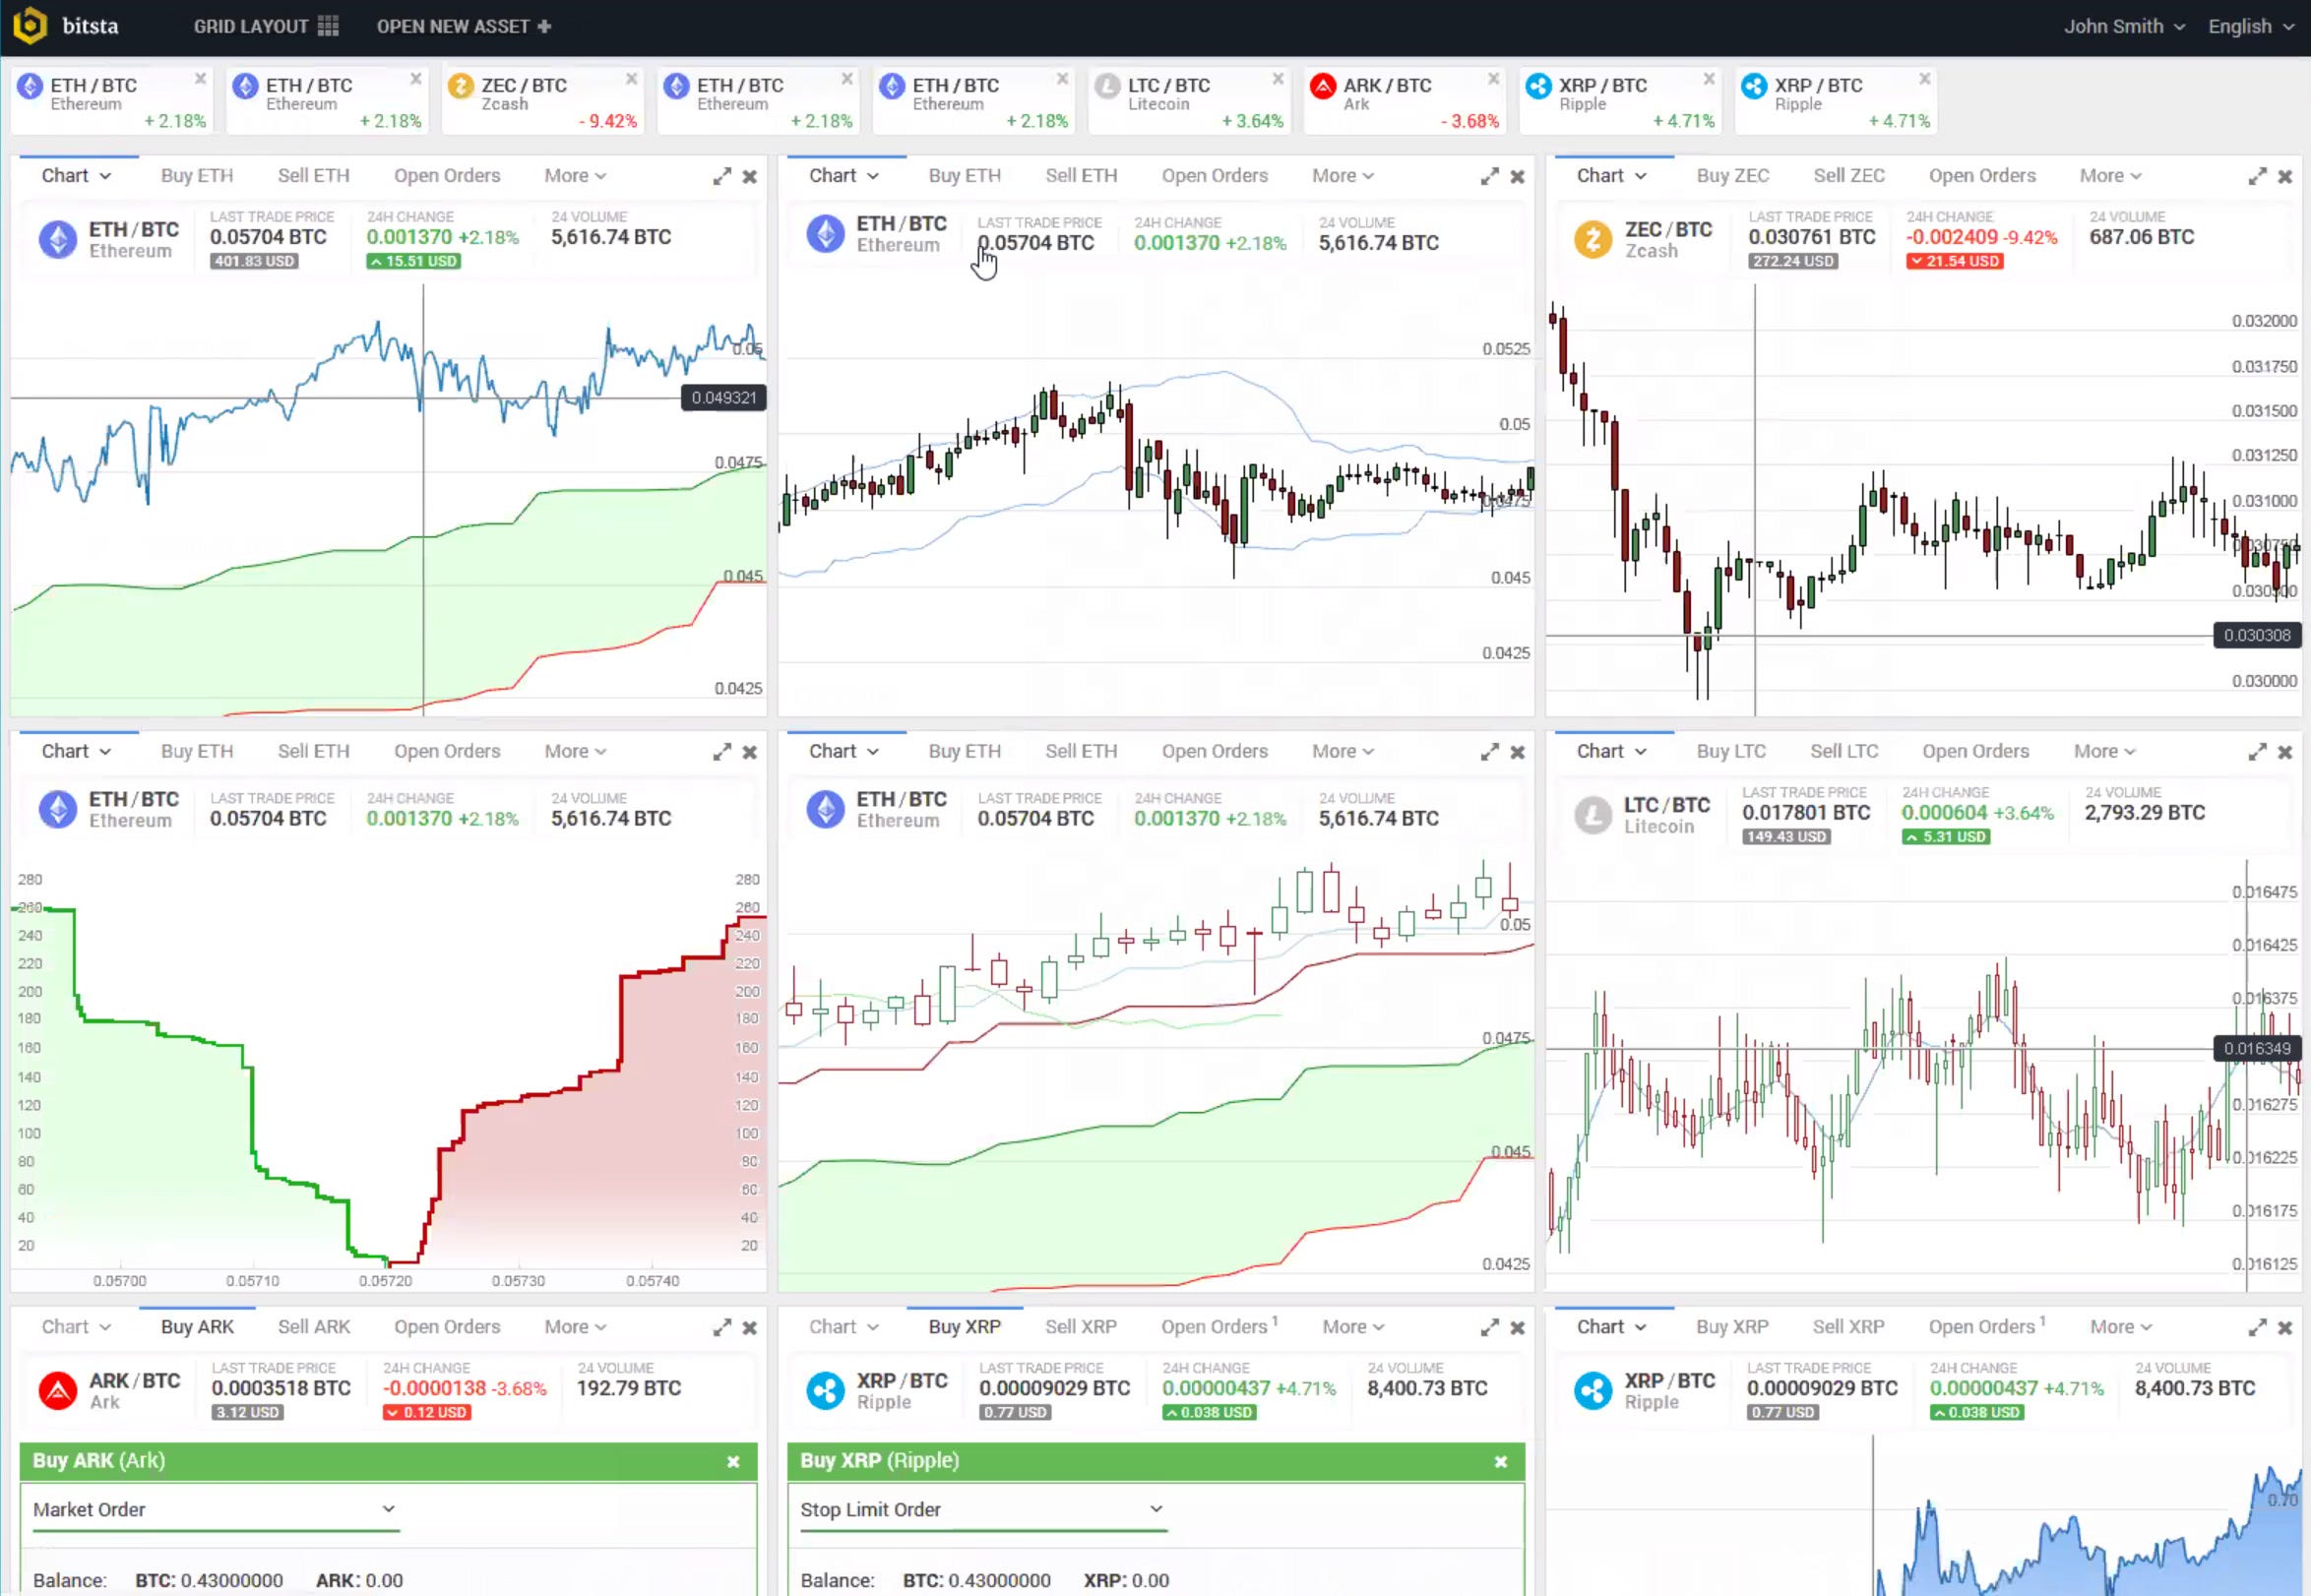Click the 0.049321 price marker on ETH chart

(723, 398)
